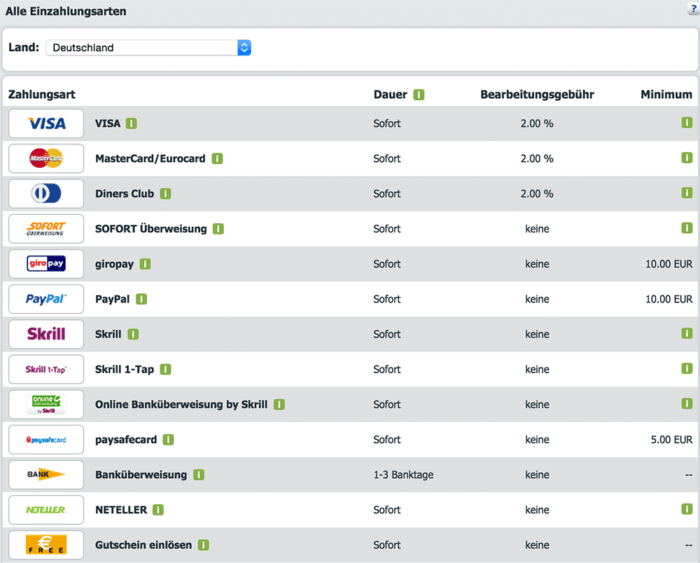700x563 pixels.
Task: Open the info icon next to Banküberweisung
Action: (199, 475)
